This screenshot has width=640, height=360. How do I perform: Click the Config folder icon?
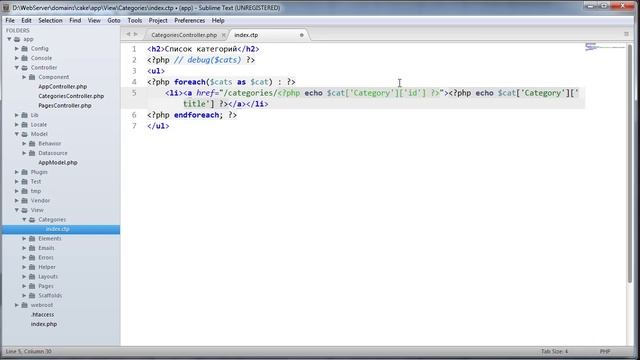24,49
